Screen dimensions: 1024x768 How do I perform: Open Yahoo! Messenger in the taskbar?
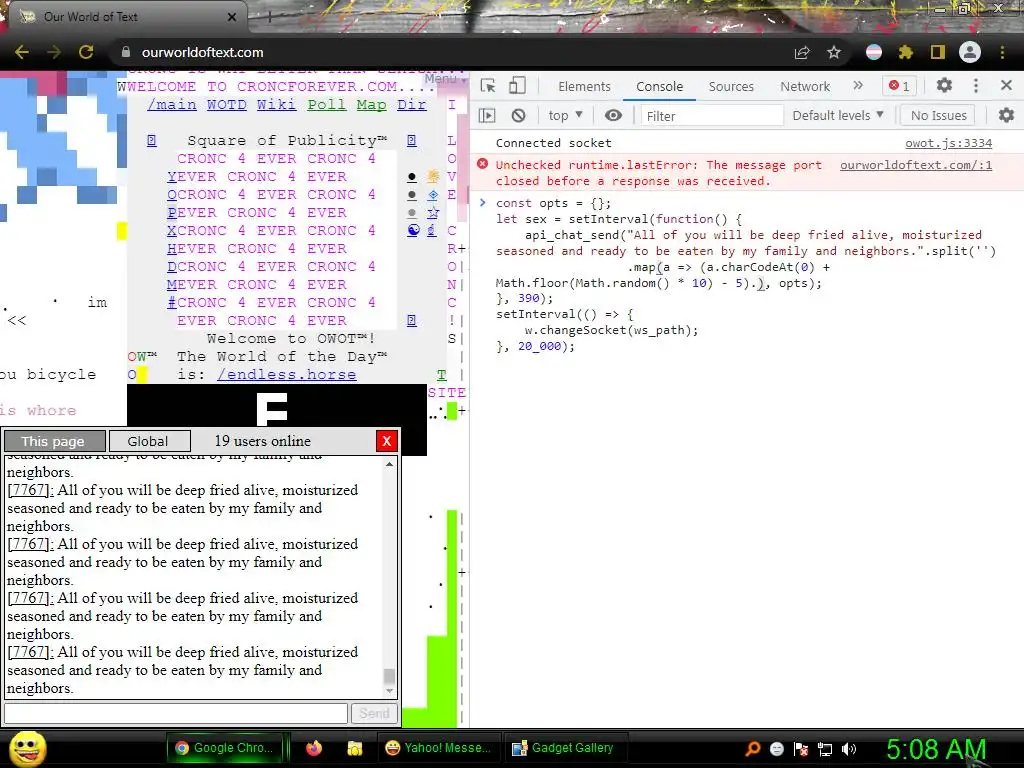coord(440,748)
